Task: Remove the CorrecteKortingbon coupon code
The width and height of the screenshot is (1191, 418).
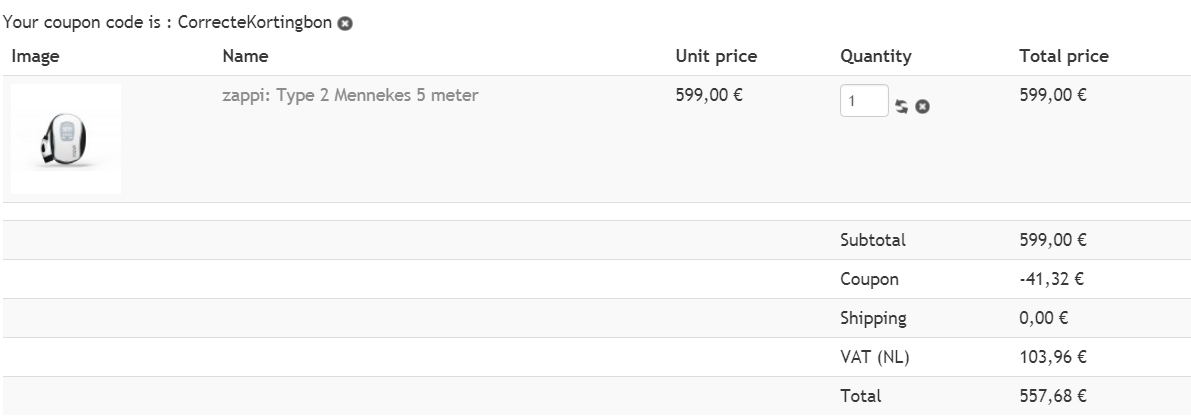Action: click(345, 23)
